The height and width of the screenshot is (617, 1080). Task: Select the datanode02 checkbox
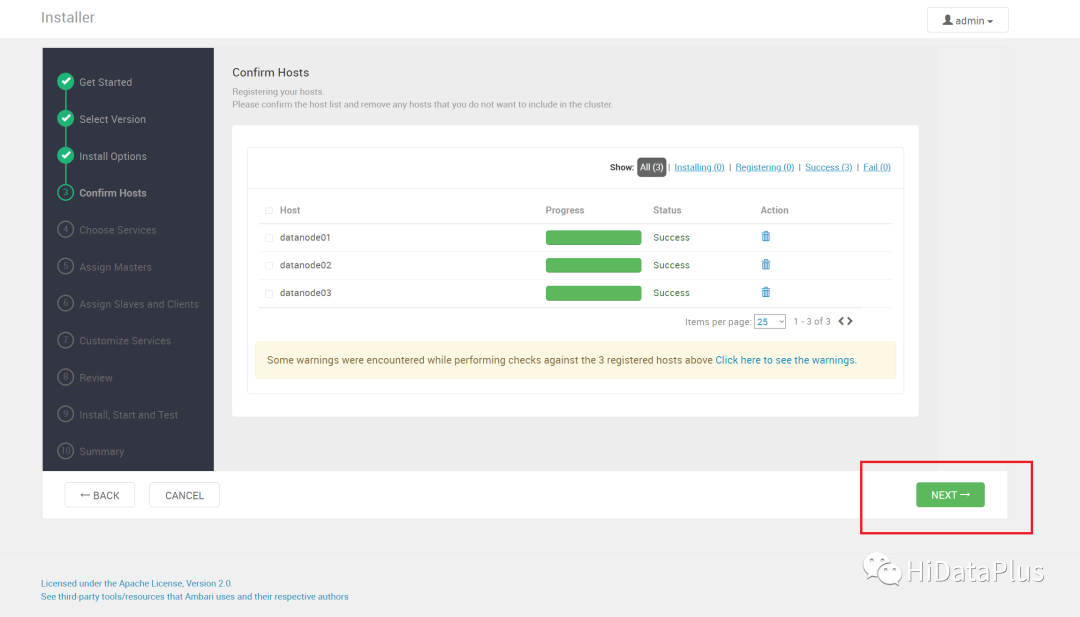pos(269,266)
